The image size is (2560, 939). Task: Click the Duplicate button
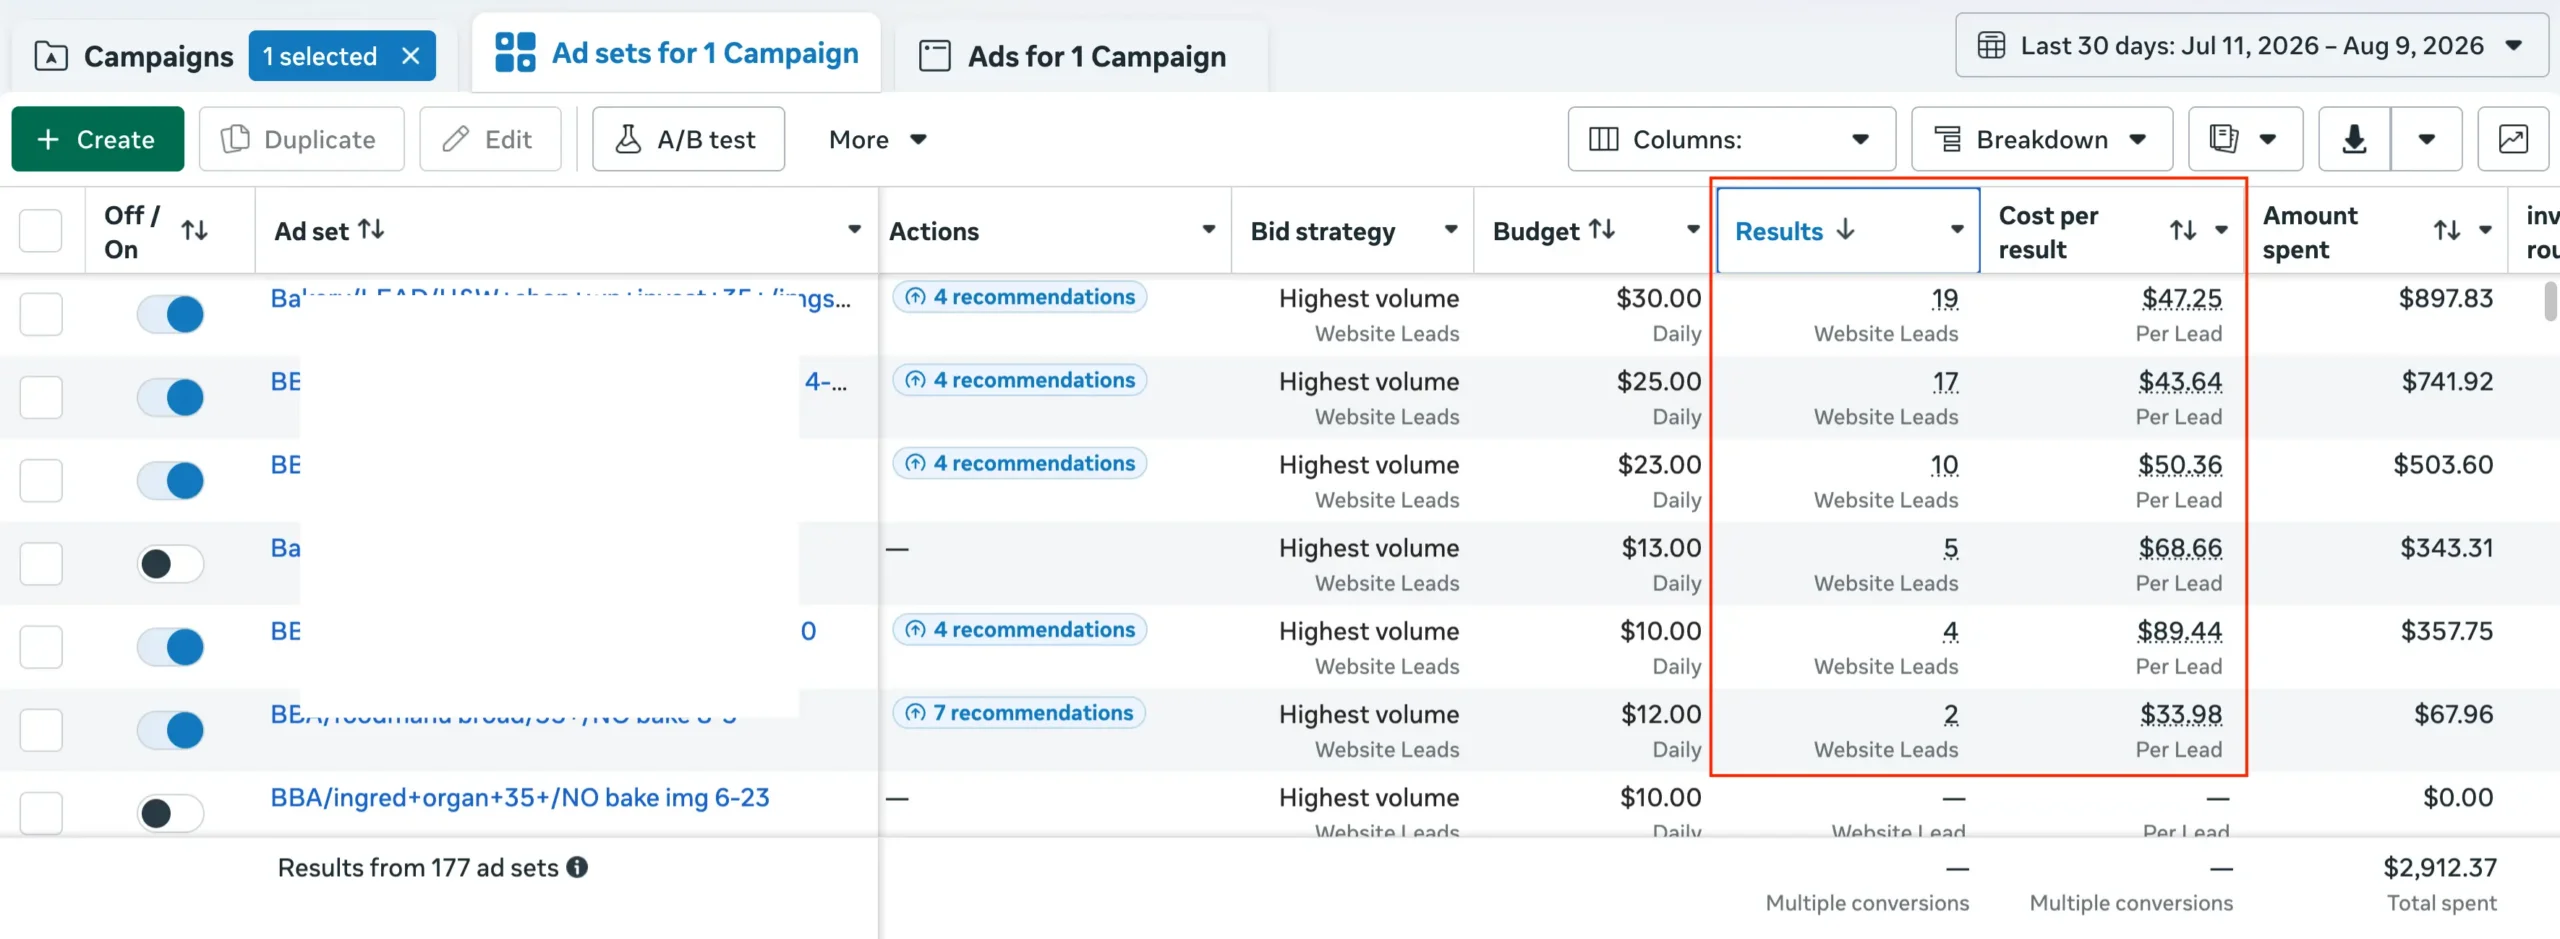(301, 139)
